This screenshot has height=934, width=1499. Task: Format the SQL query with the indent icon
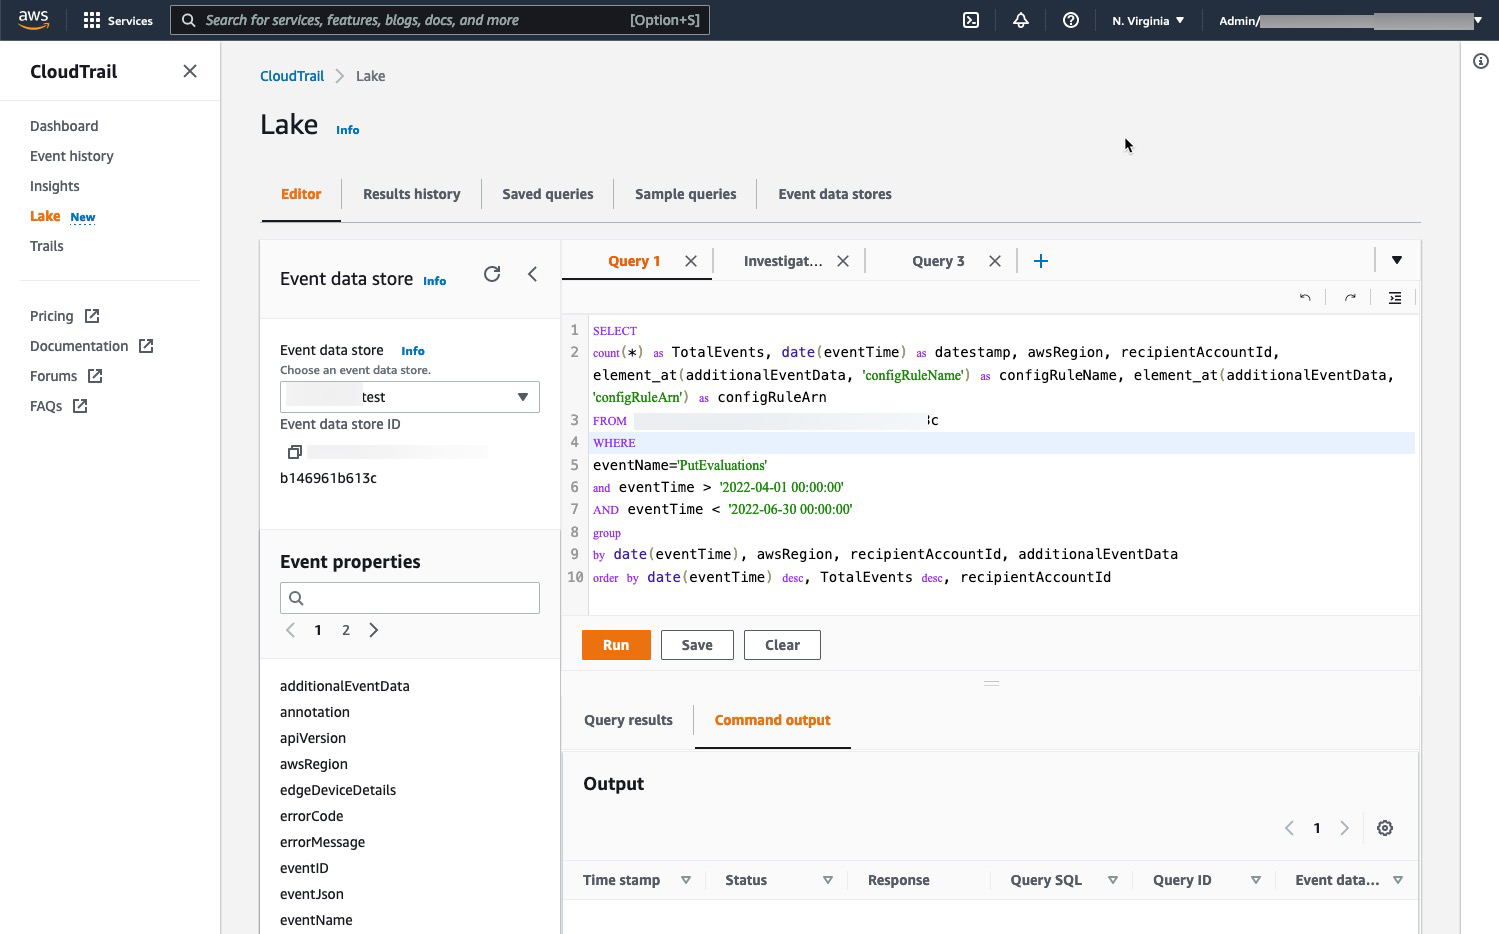(1394, 297)
